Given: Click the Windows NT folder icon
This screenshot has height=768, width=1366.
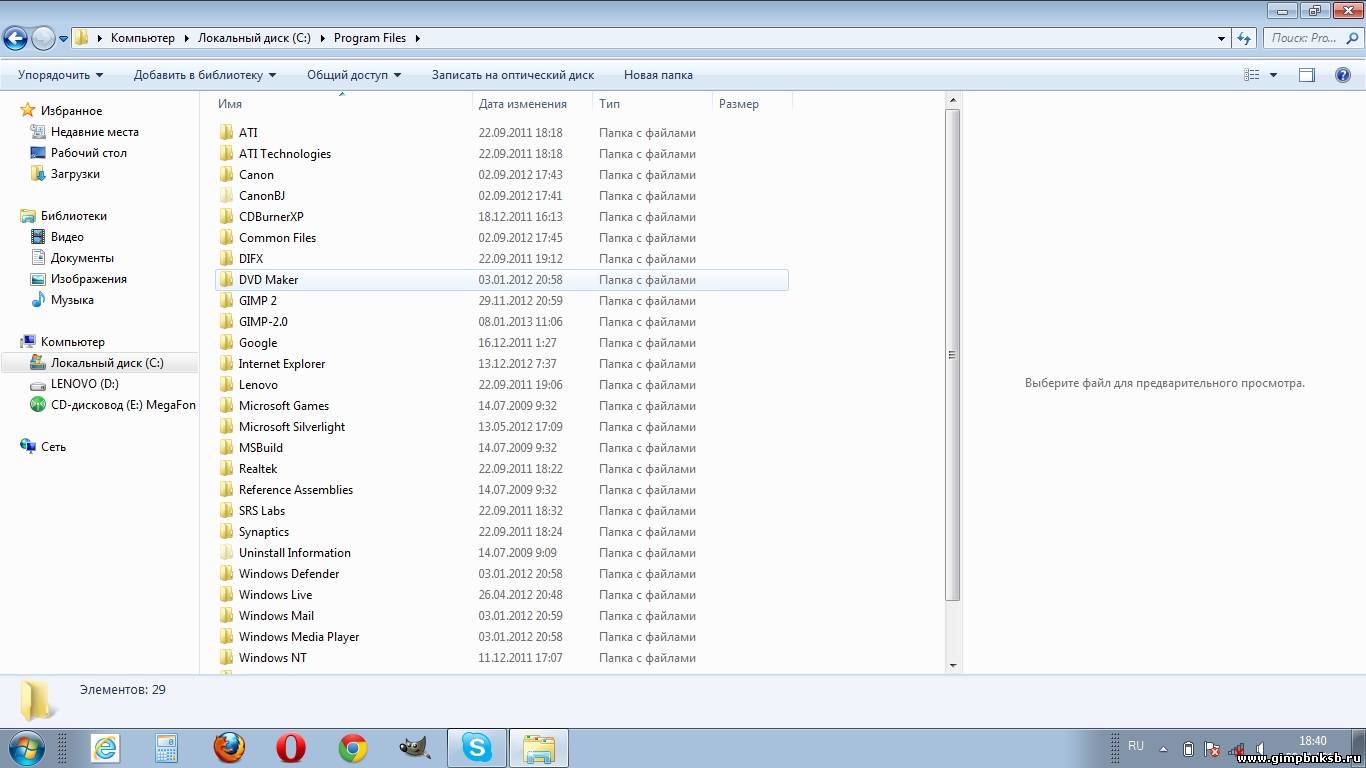Looking at the screenshot, I should click(226, 657).
